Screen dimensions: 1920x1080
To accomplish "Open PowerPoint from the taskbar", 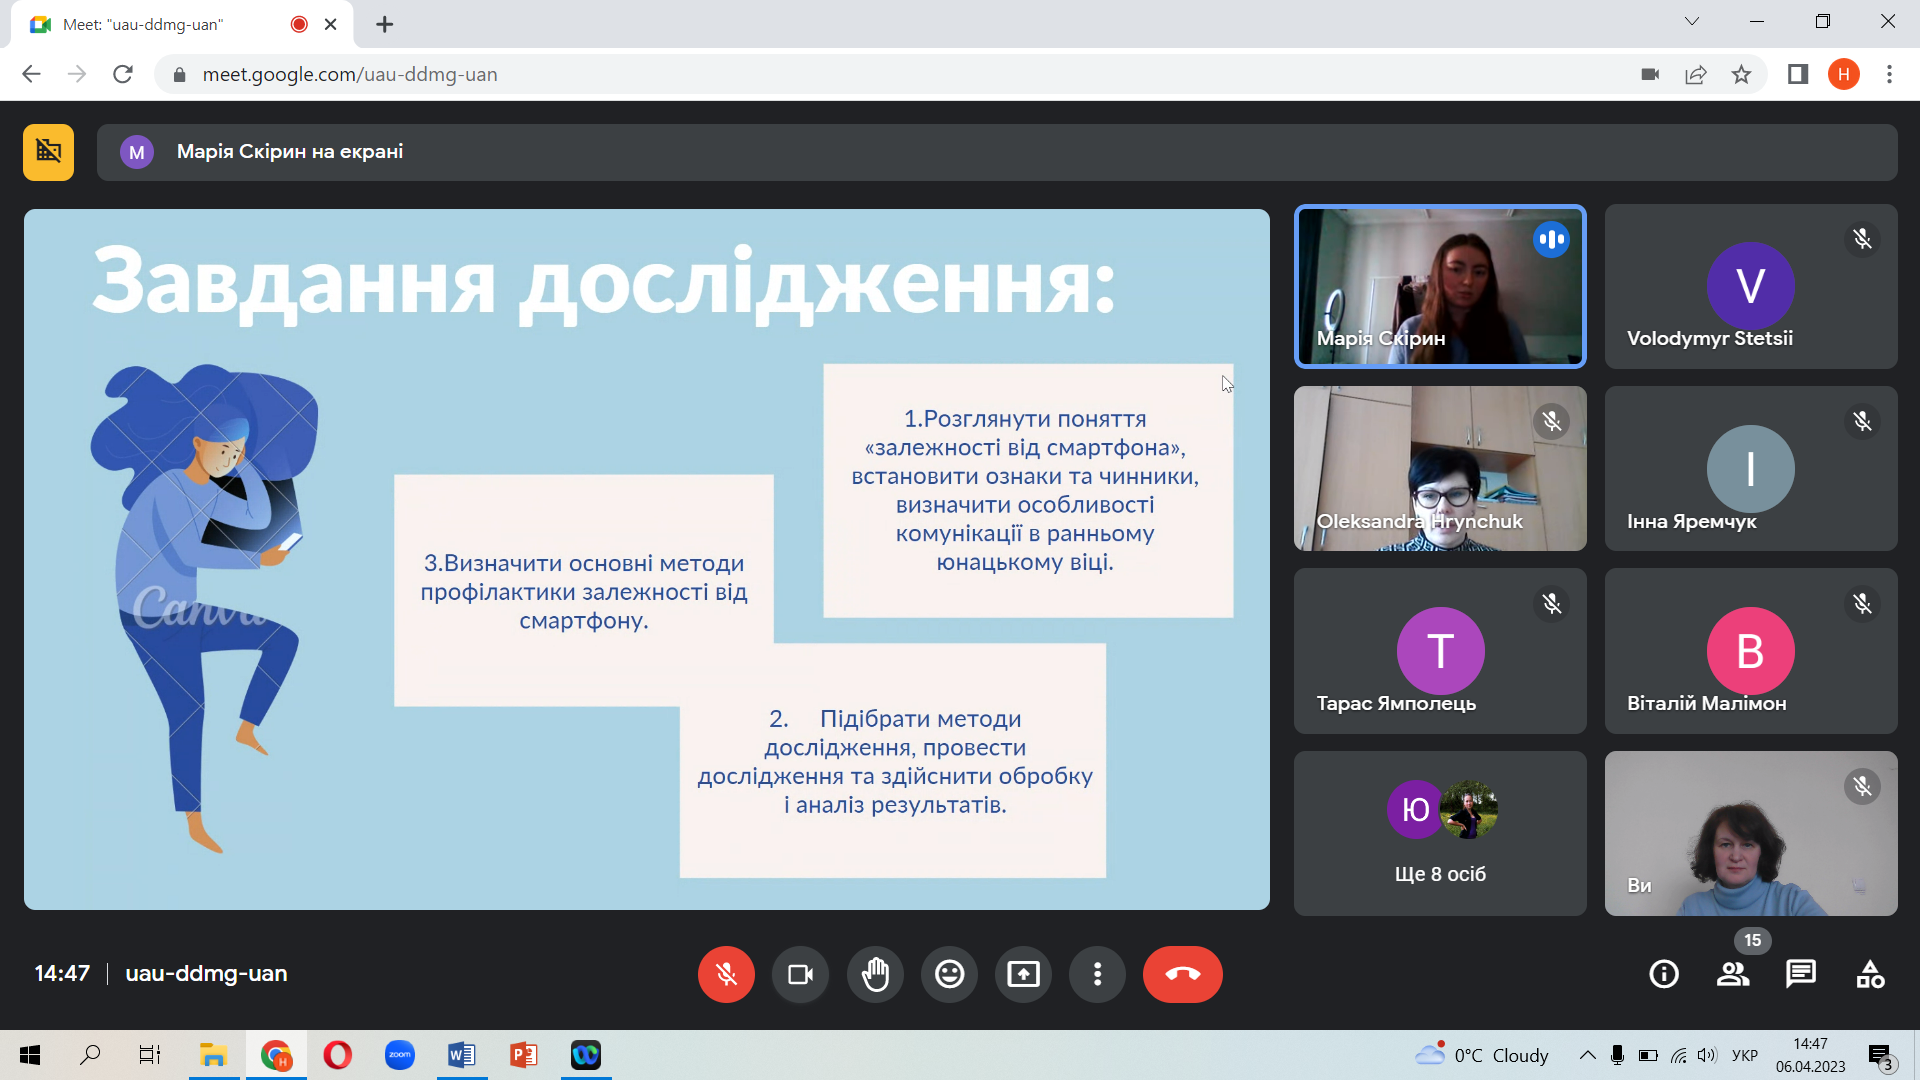I will 523,1055.
